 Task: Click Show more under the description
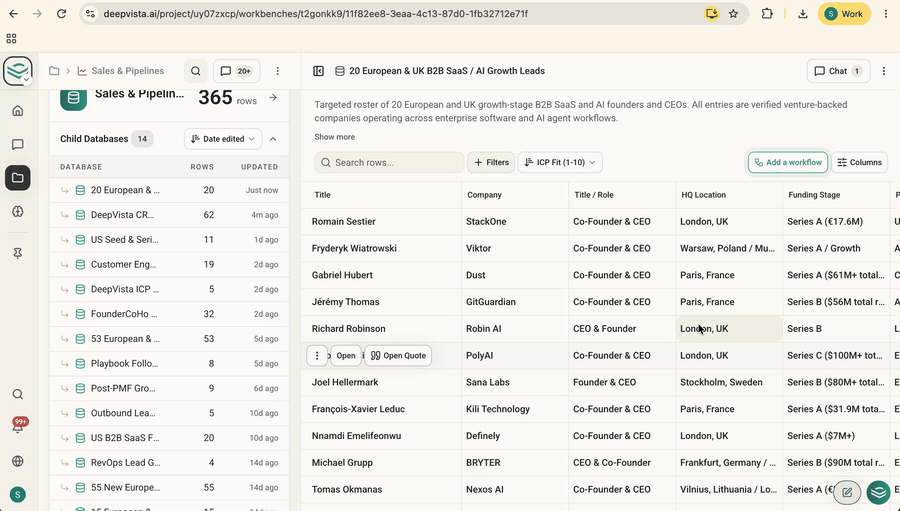click(335, 137)
